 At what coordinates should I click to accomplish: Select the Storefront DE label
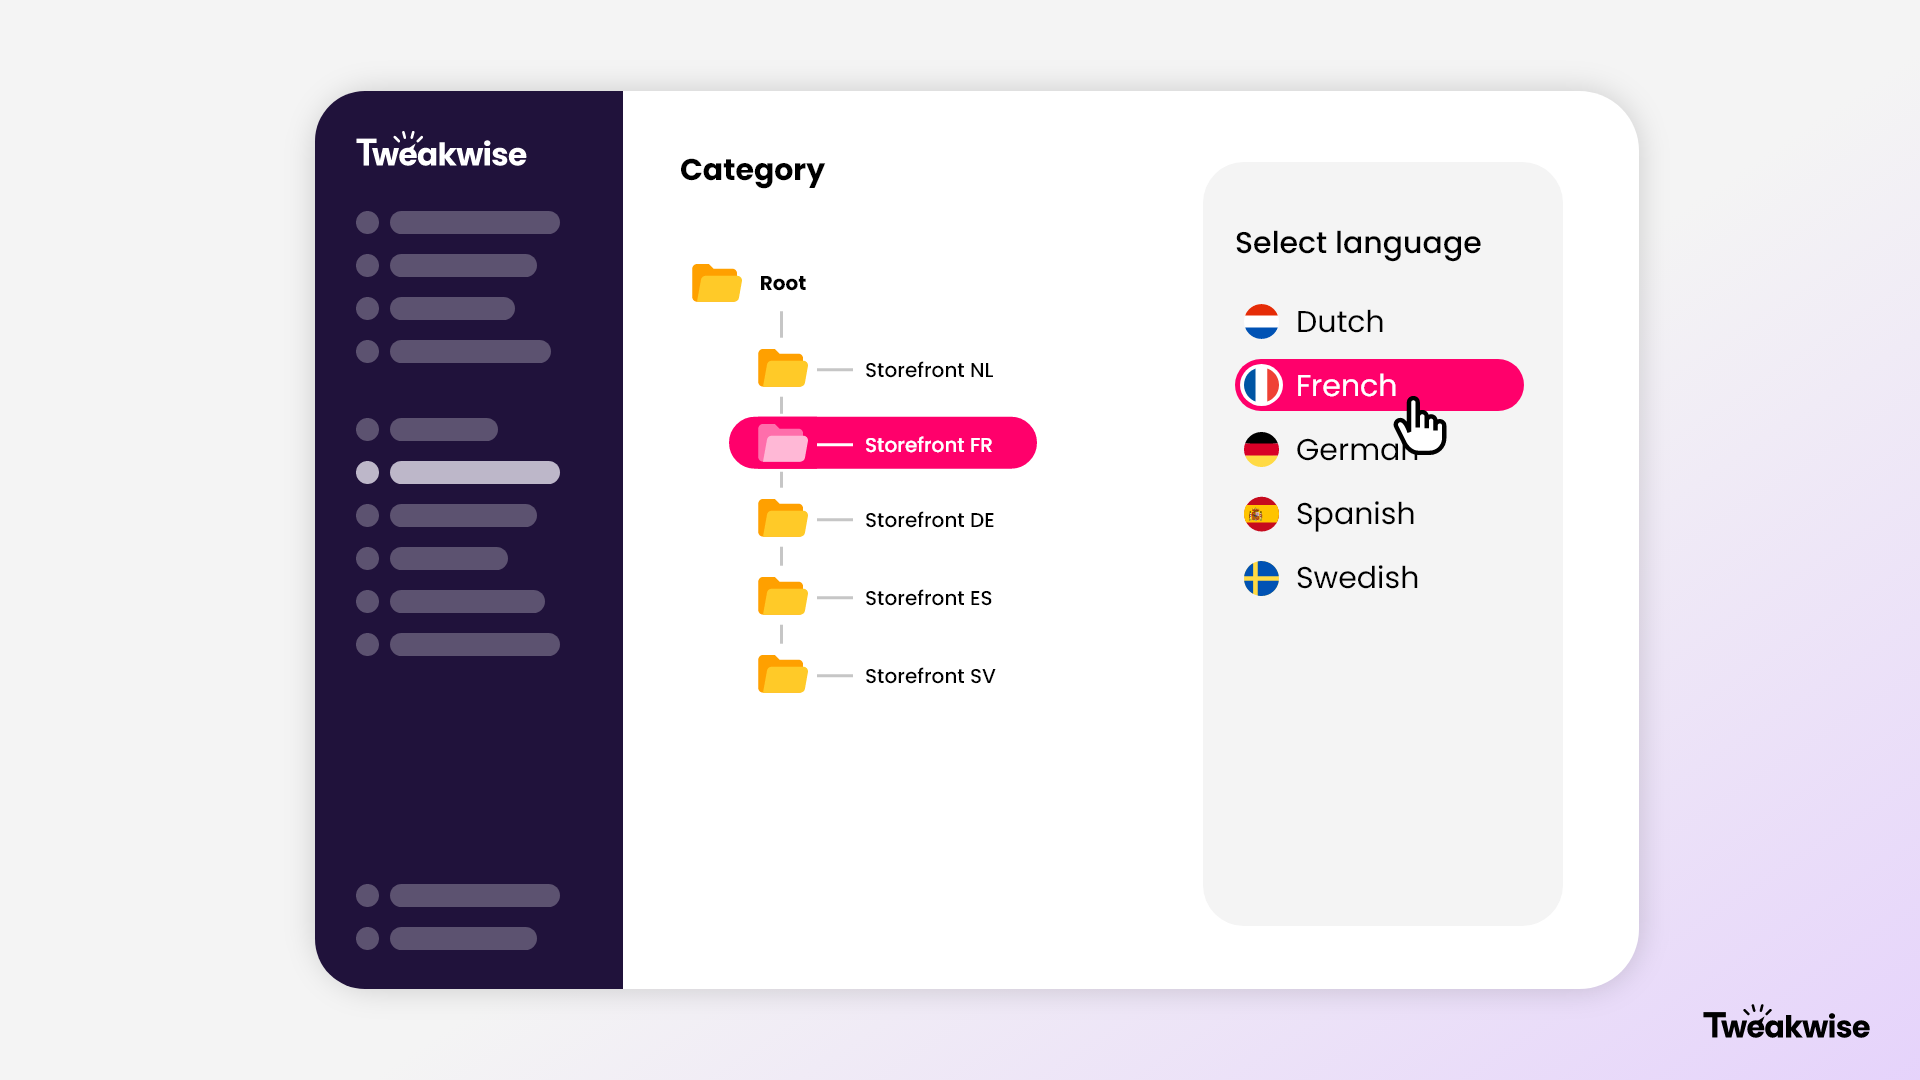[929, 520]
